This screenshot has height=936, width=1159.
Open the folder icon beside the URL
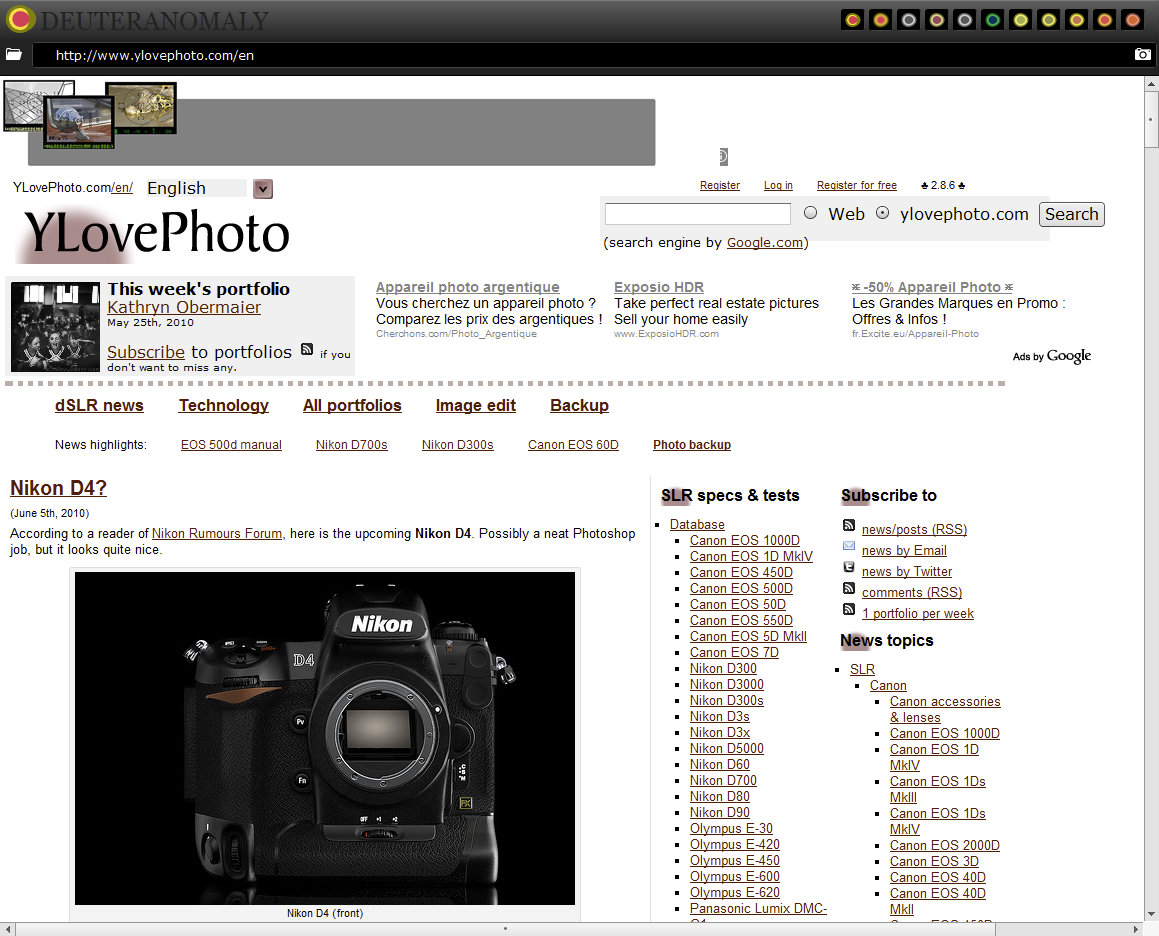coord(14,55)
